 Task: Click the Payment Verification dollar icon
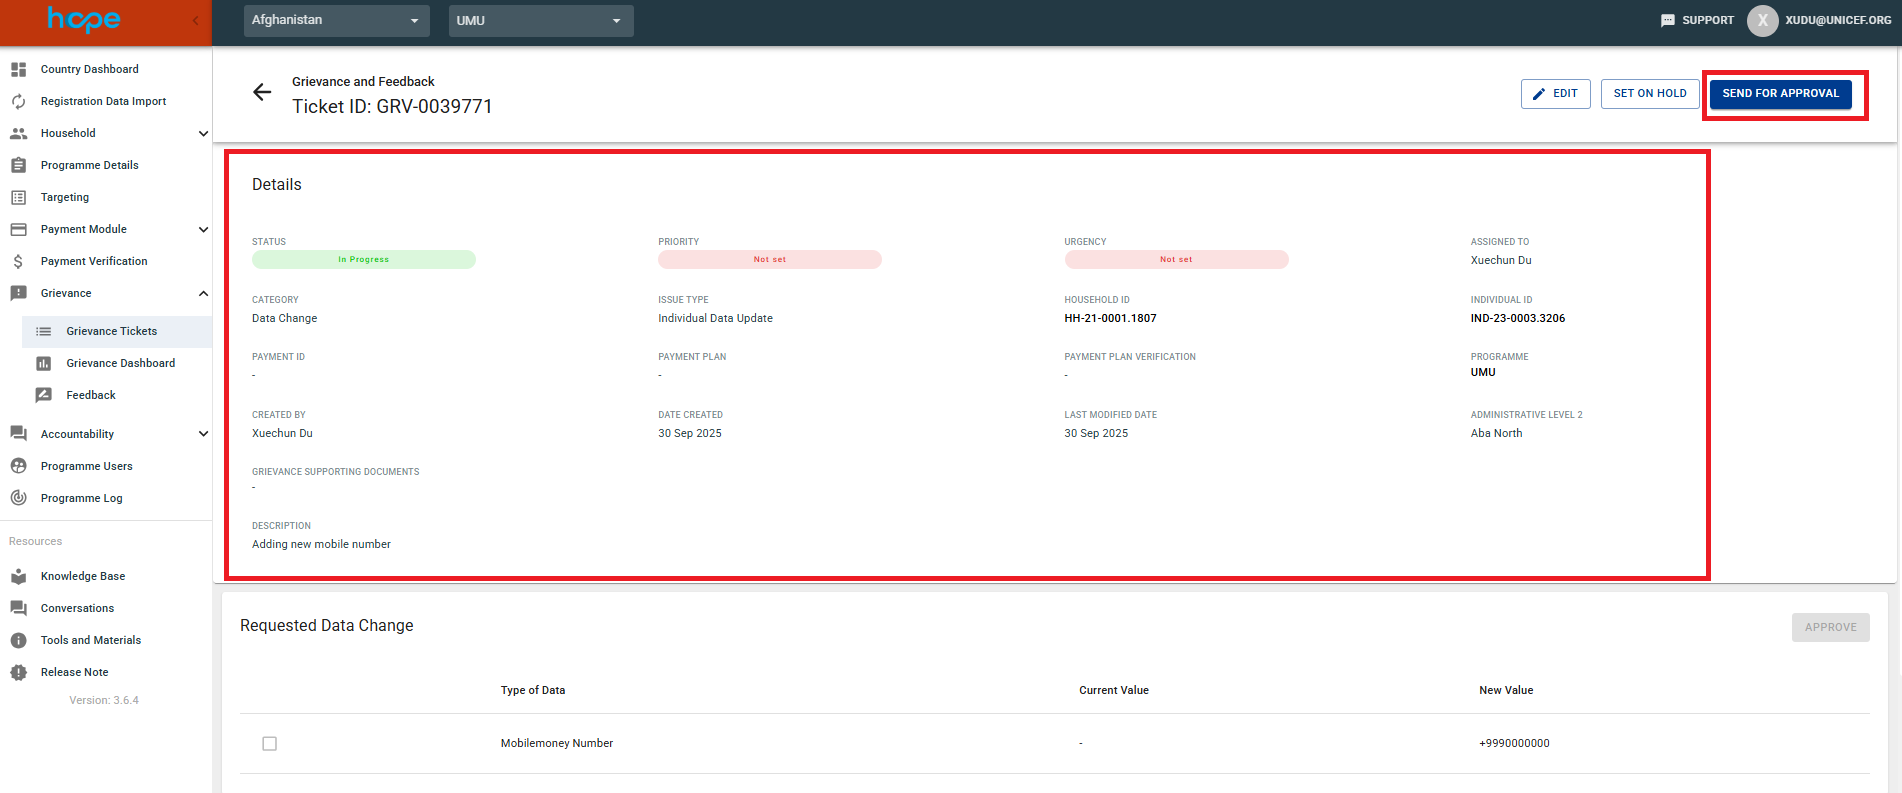click(18, 261)
